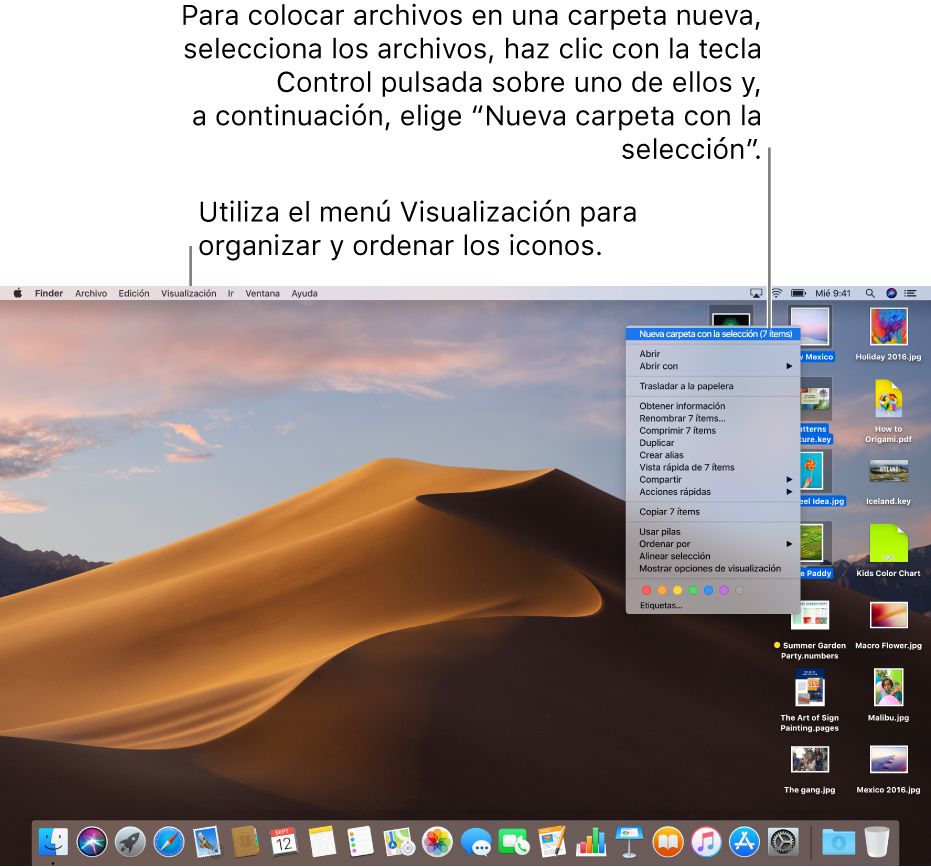The image size is (931, 867).
Task: Open System Preferences gear icon
Action: (x=782, y=841)
